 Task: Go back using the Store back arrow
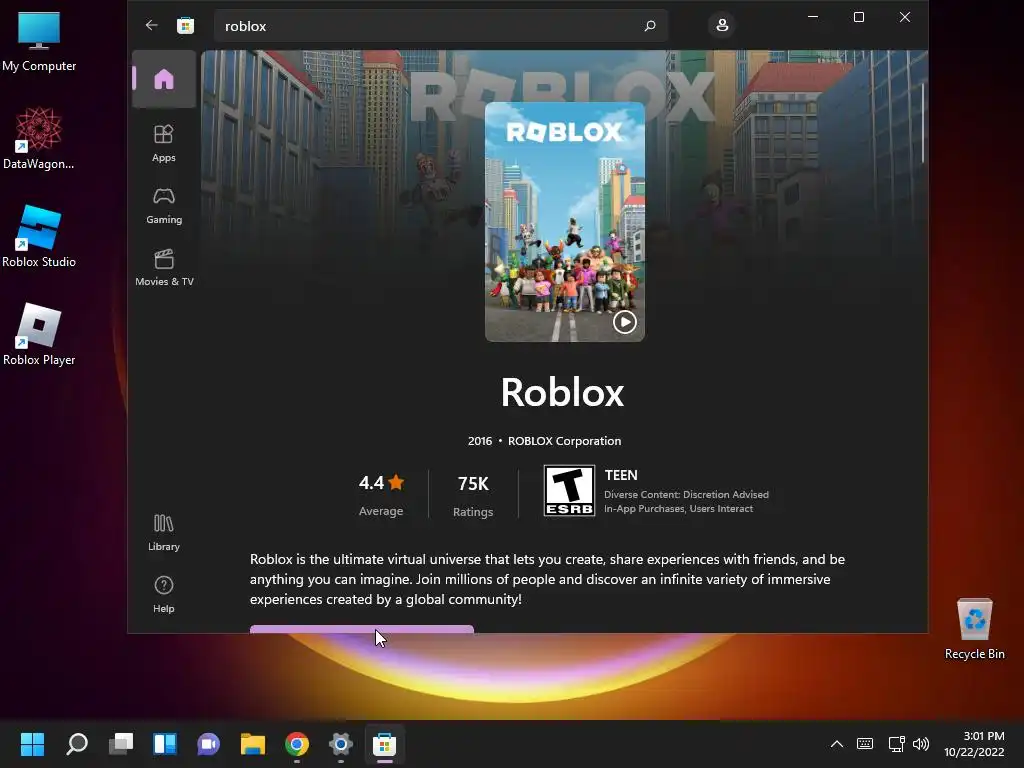pos(152,25)
